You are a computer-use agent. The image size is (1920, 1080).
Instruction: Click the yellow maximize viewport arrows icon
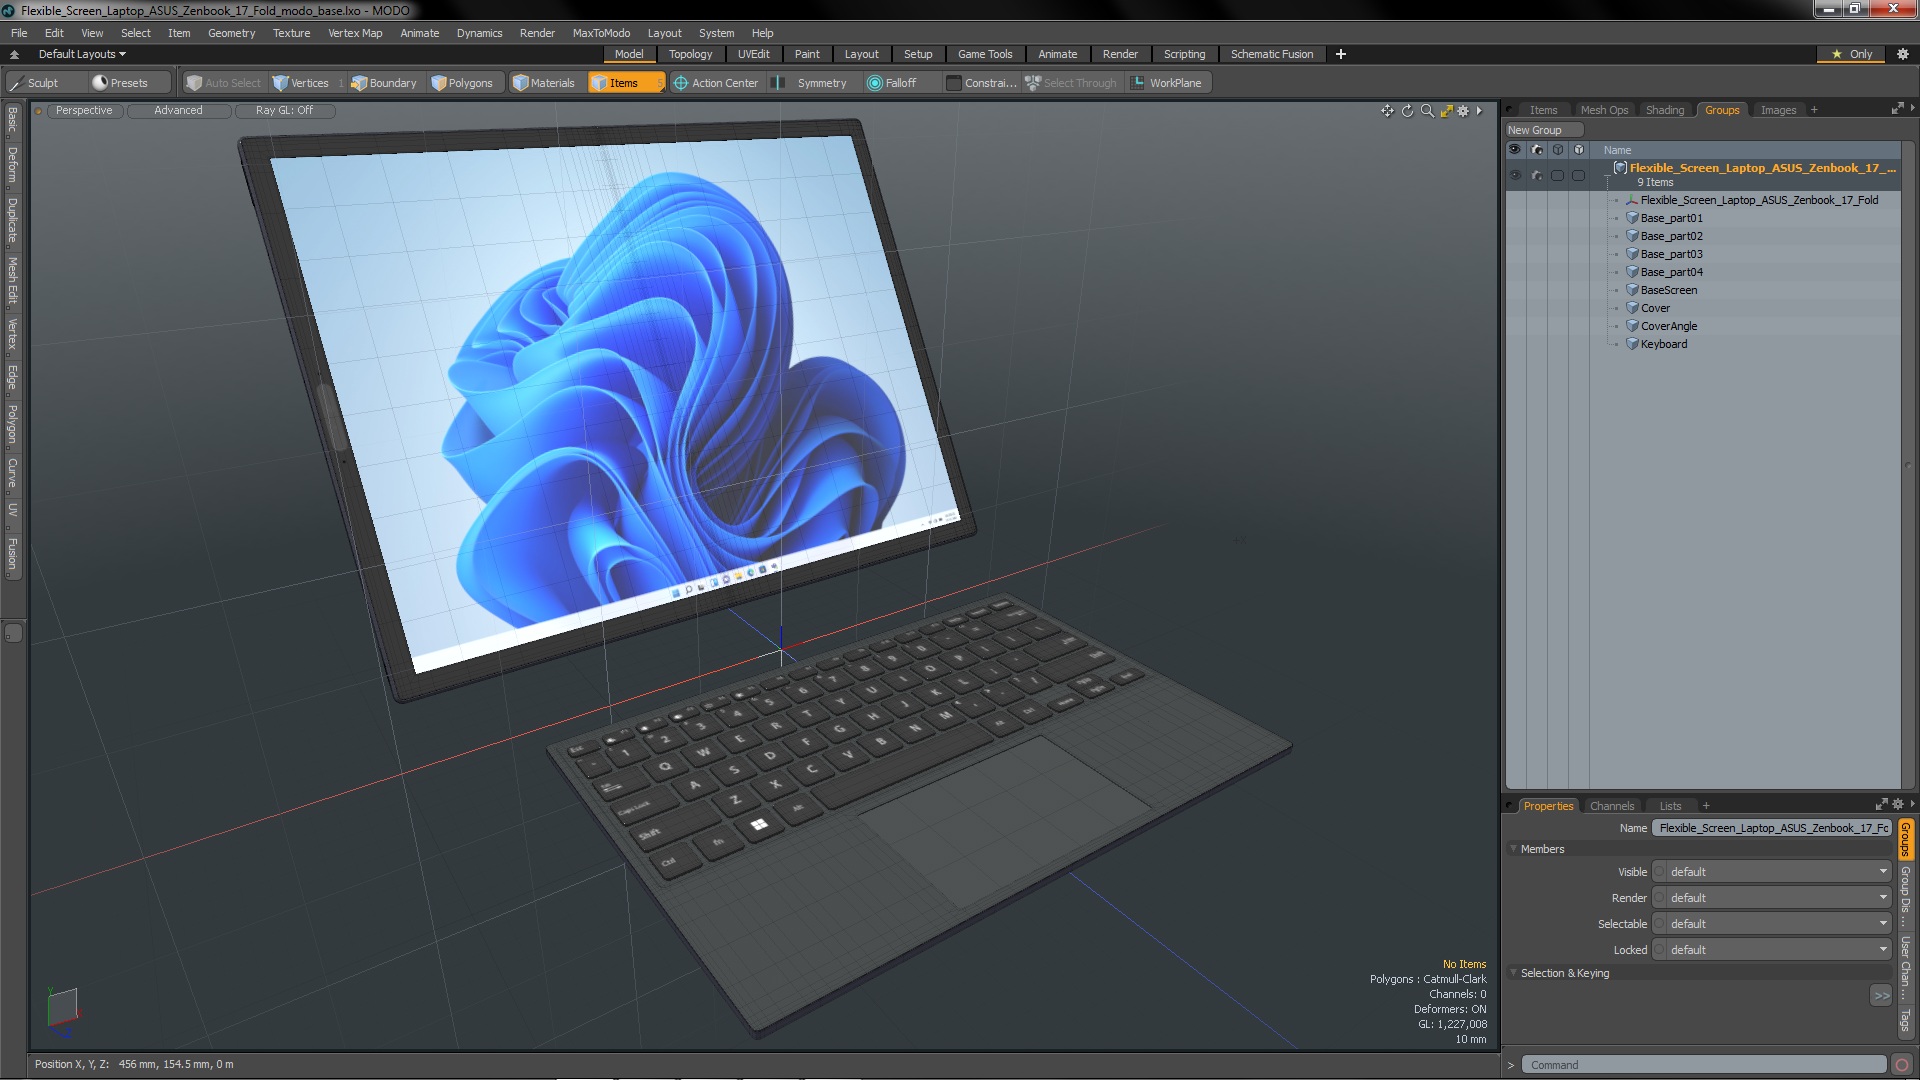tap(1446, 111)
